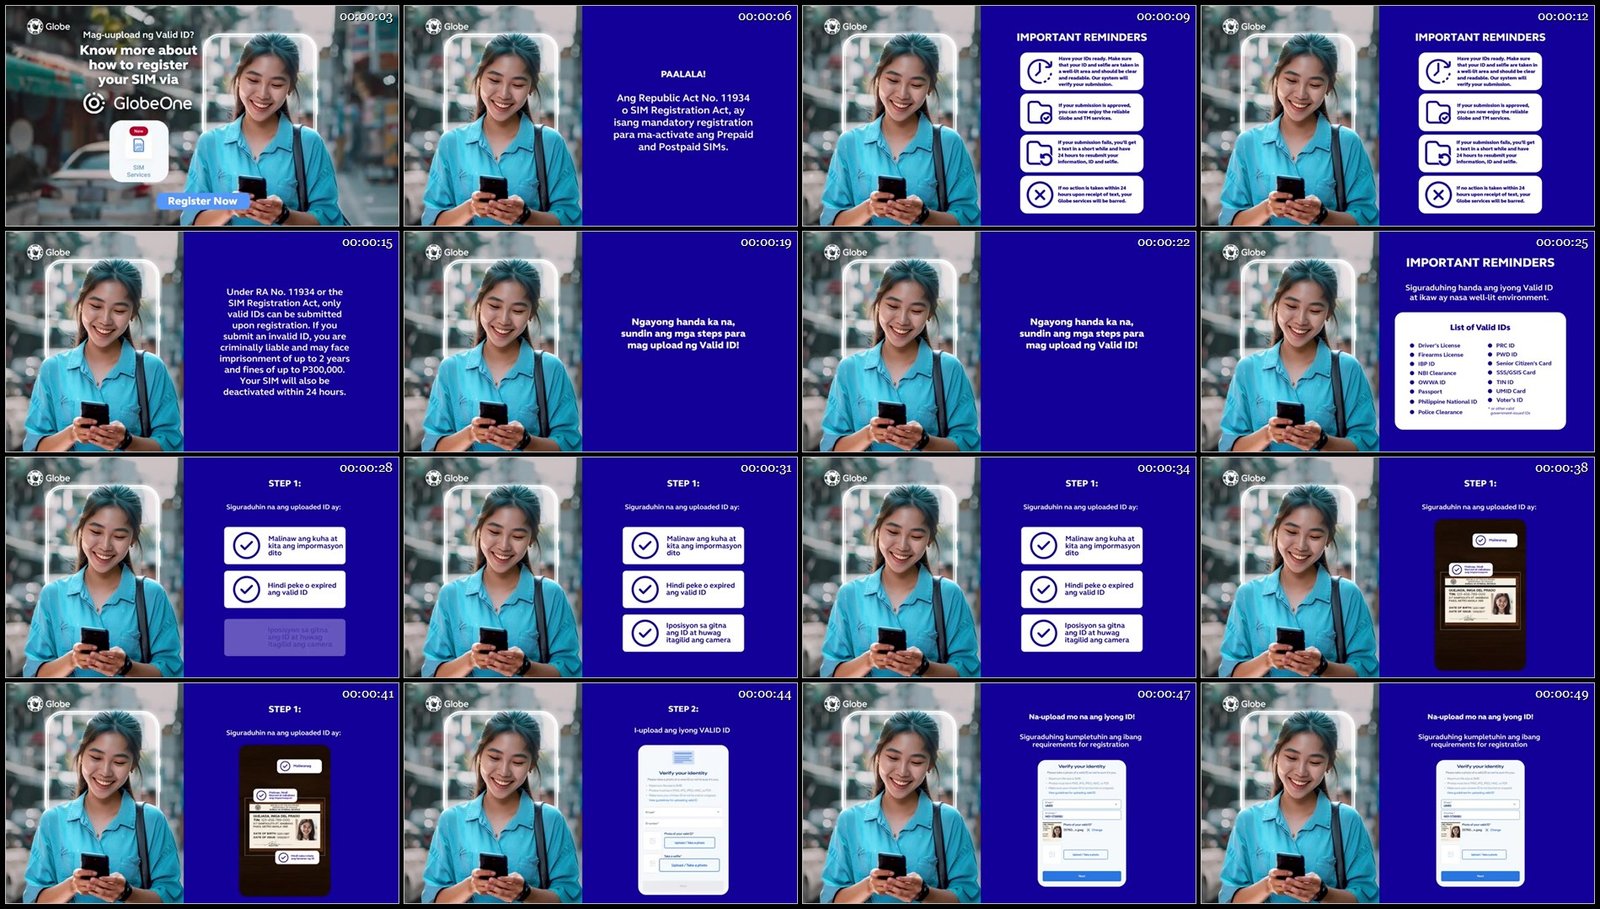Click the folder-resubmit icon in 00:00:09 frame
1600x909 pixels.
[1039, 152]
